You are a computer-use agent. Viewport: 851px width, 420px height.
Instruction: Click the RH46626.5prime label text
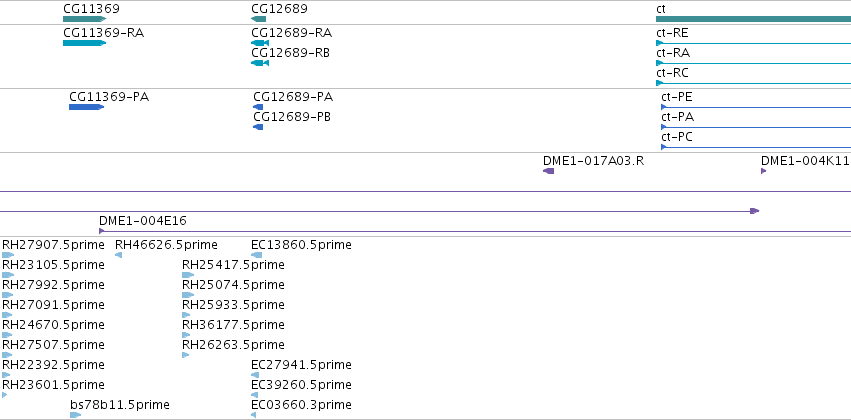tap(166, 245)
